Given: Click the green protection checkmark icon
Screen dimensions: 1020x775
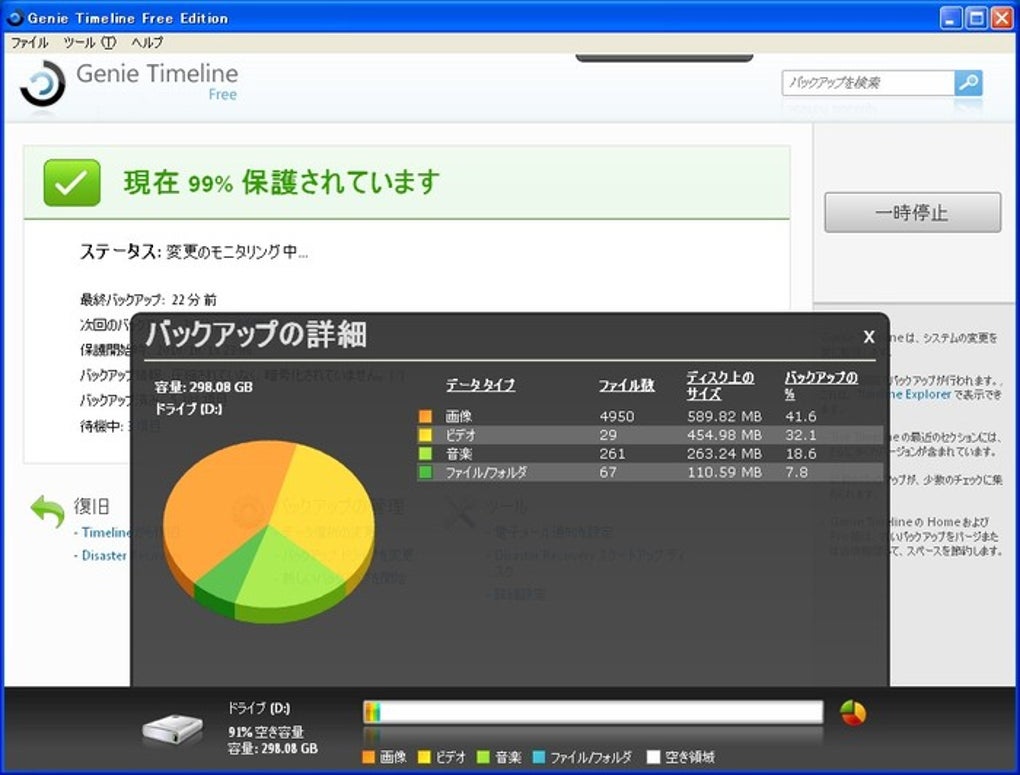Looking at the screenshot, I should 72,183.
